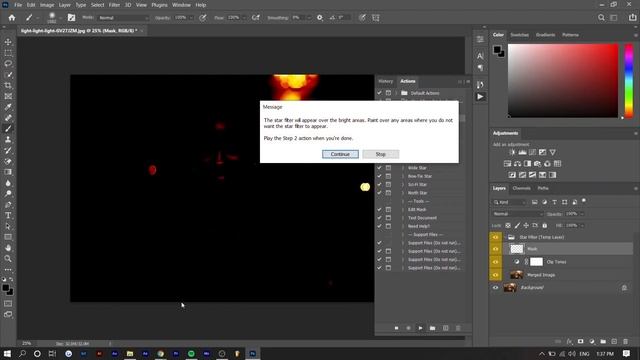Screen dimensions: 640x360
Task: Open the brush settings panel icon
Action: point(71,18)
